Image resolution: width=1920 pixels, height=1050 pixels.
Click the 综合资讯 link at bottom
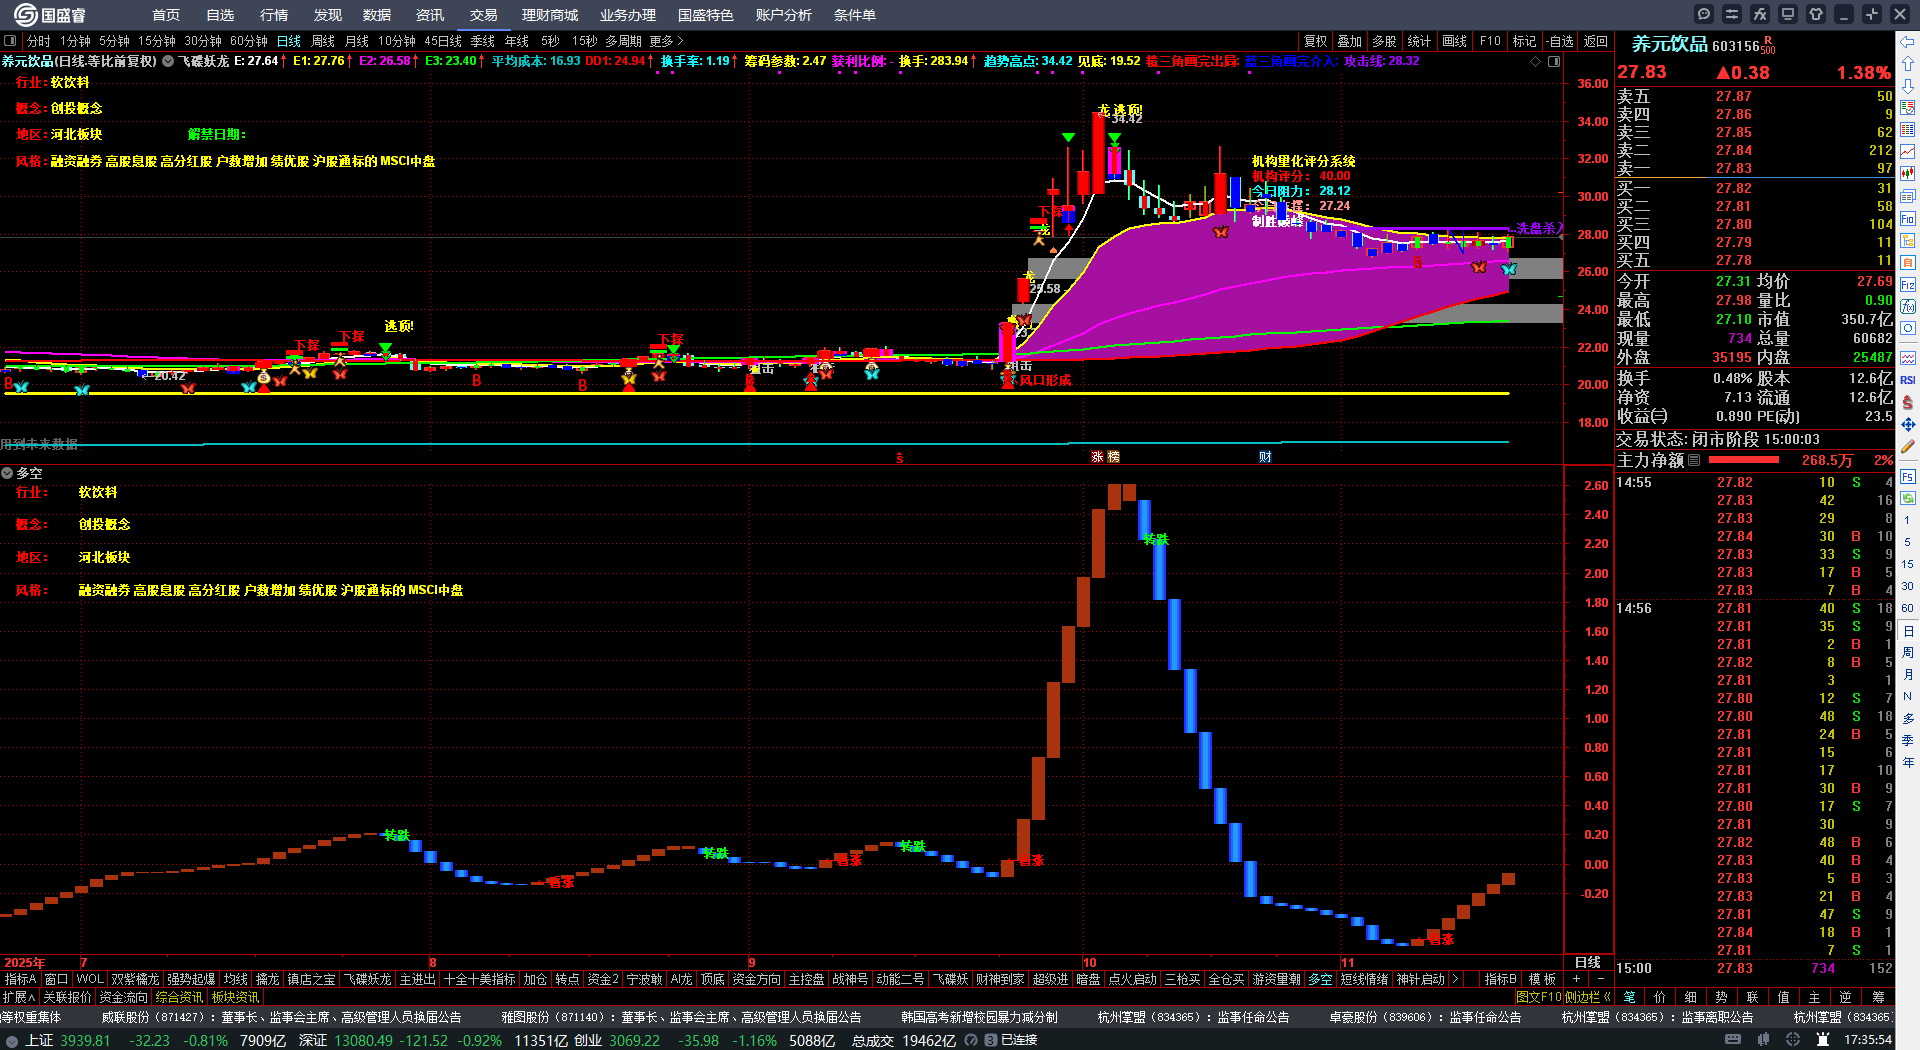179,997
